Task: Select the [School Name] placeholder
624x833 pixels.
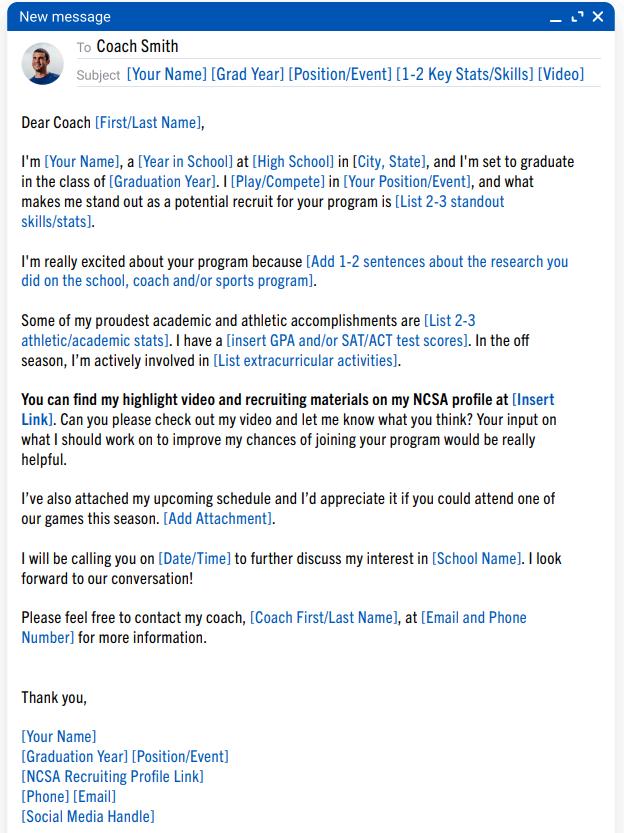Action: pos(476,559)
